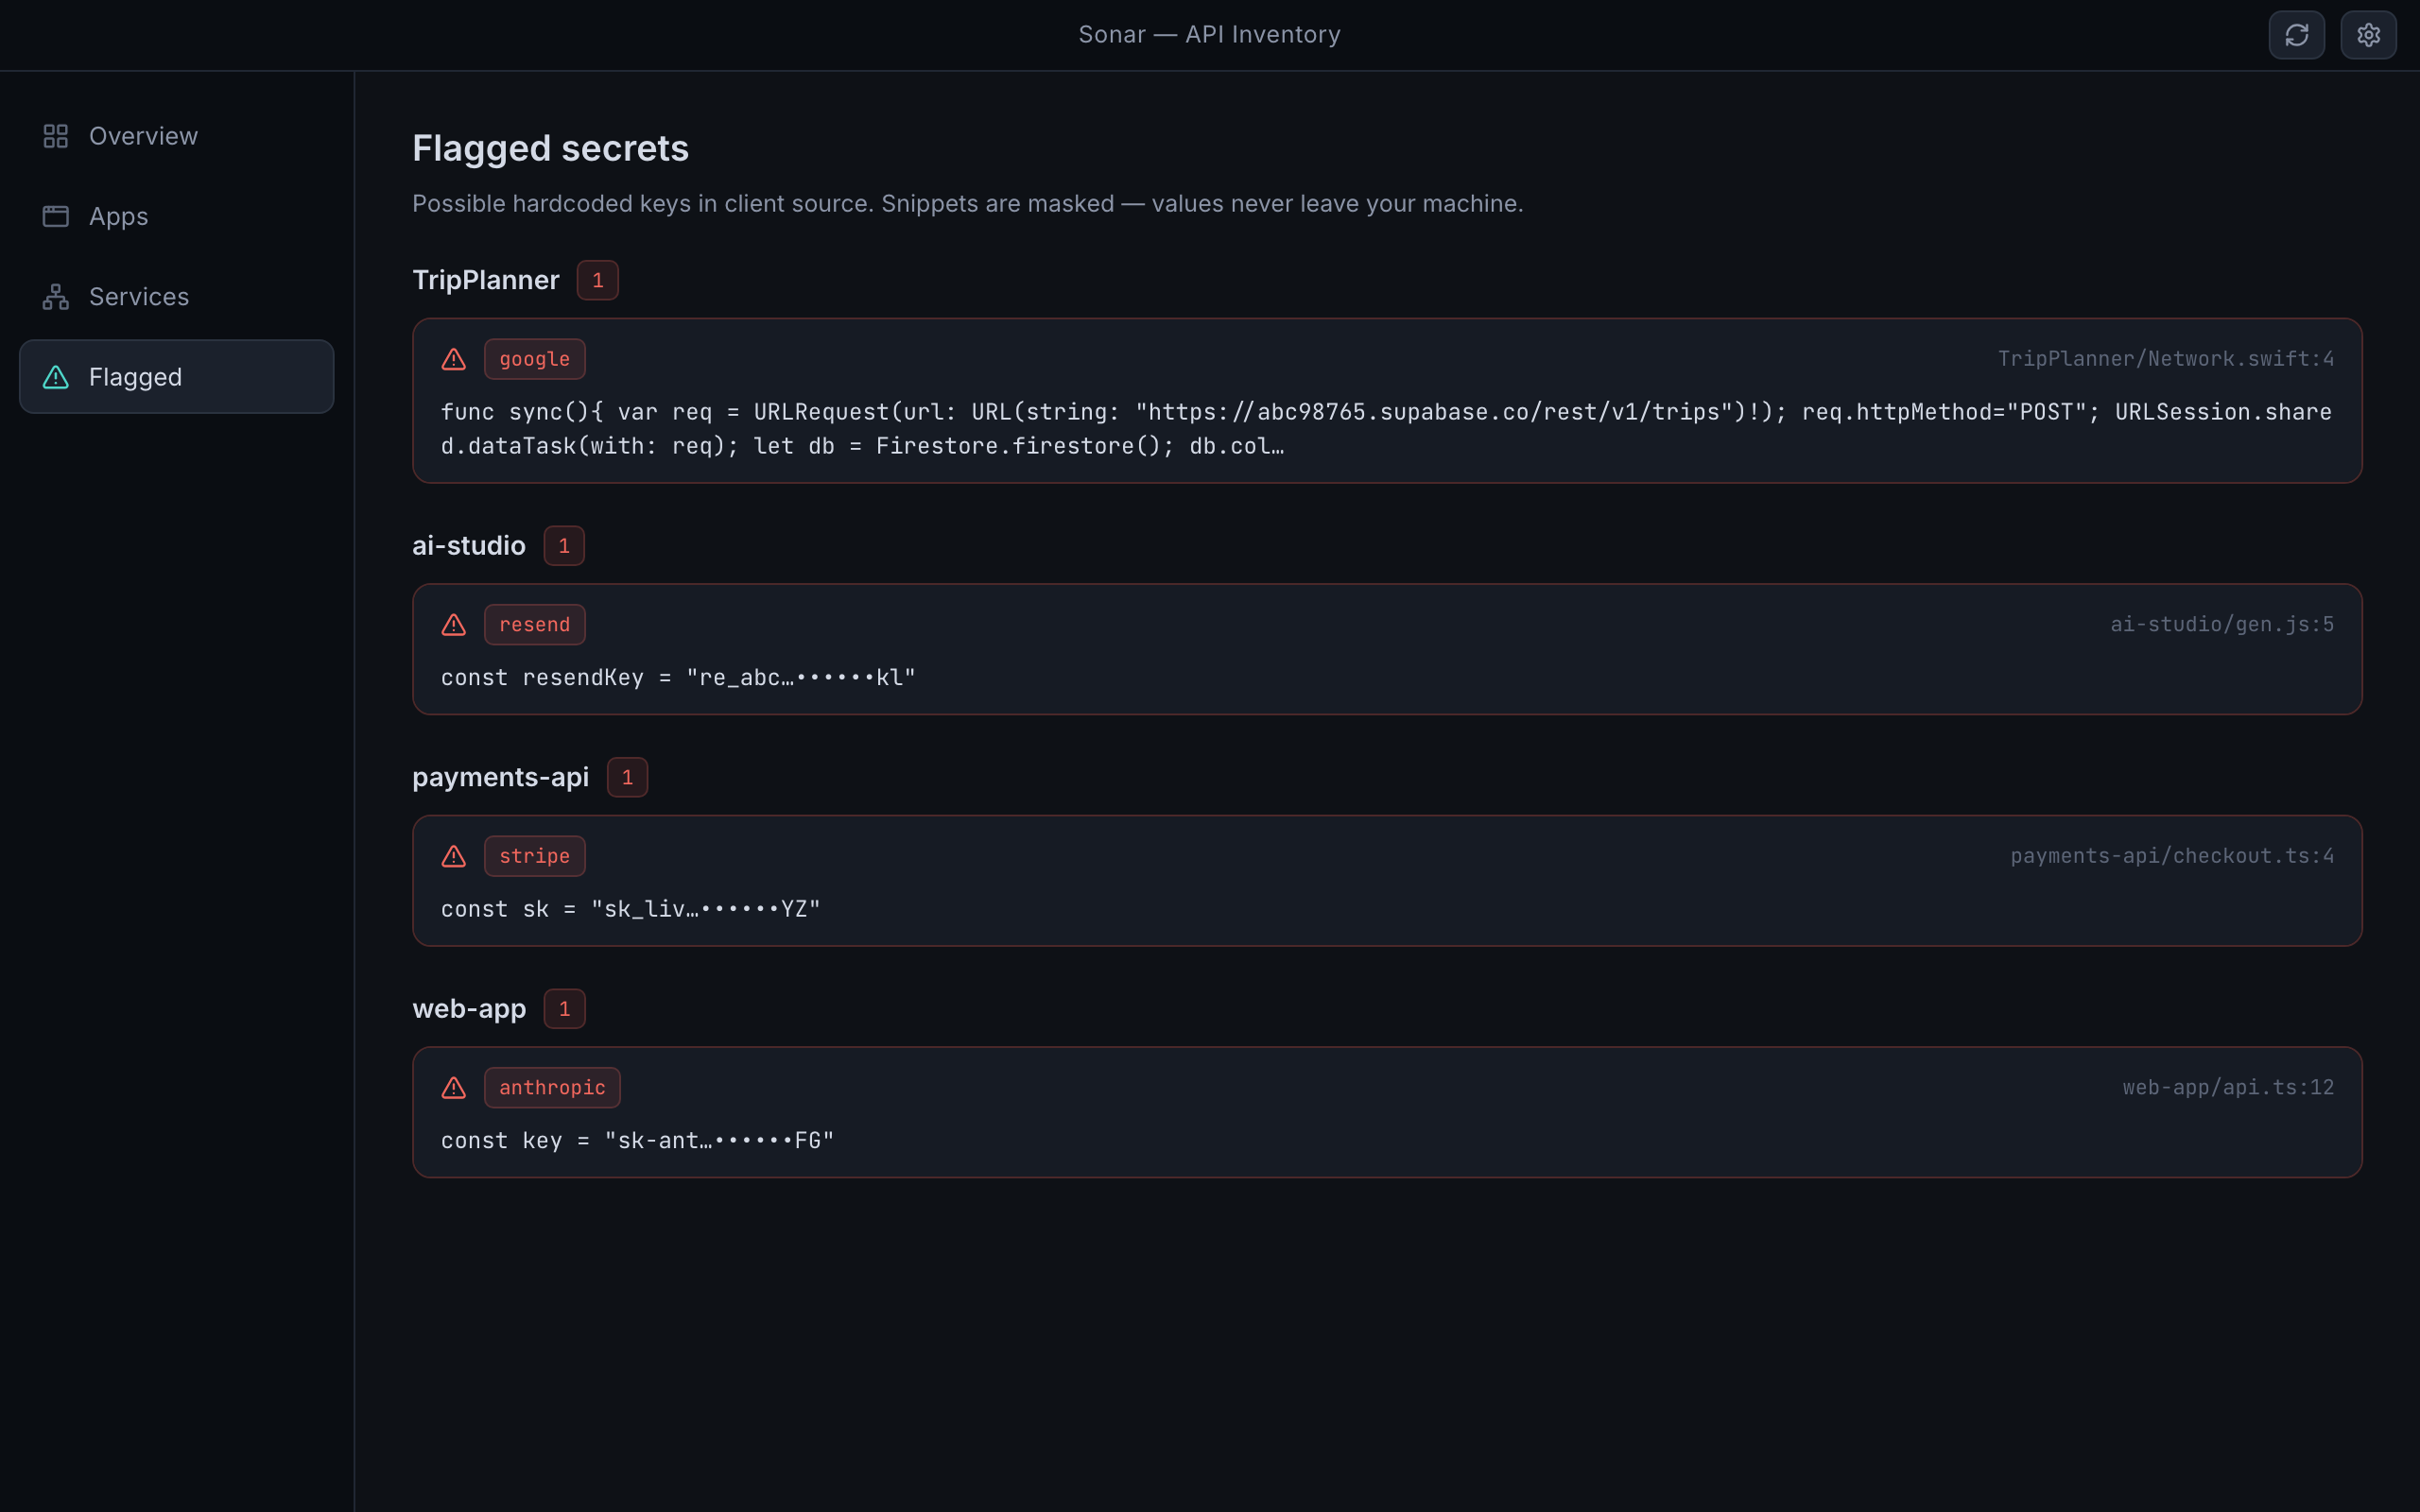
Task: Click the ai-studio group heading
Action: coord(469,546)
